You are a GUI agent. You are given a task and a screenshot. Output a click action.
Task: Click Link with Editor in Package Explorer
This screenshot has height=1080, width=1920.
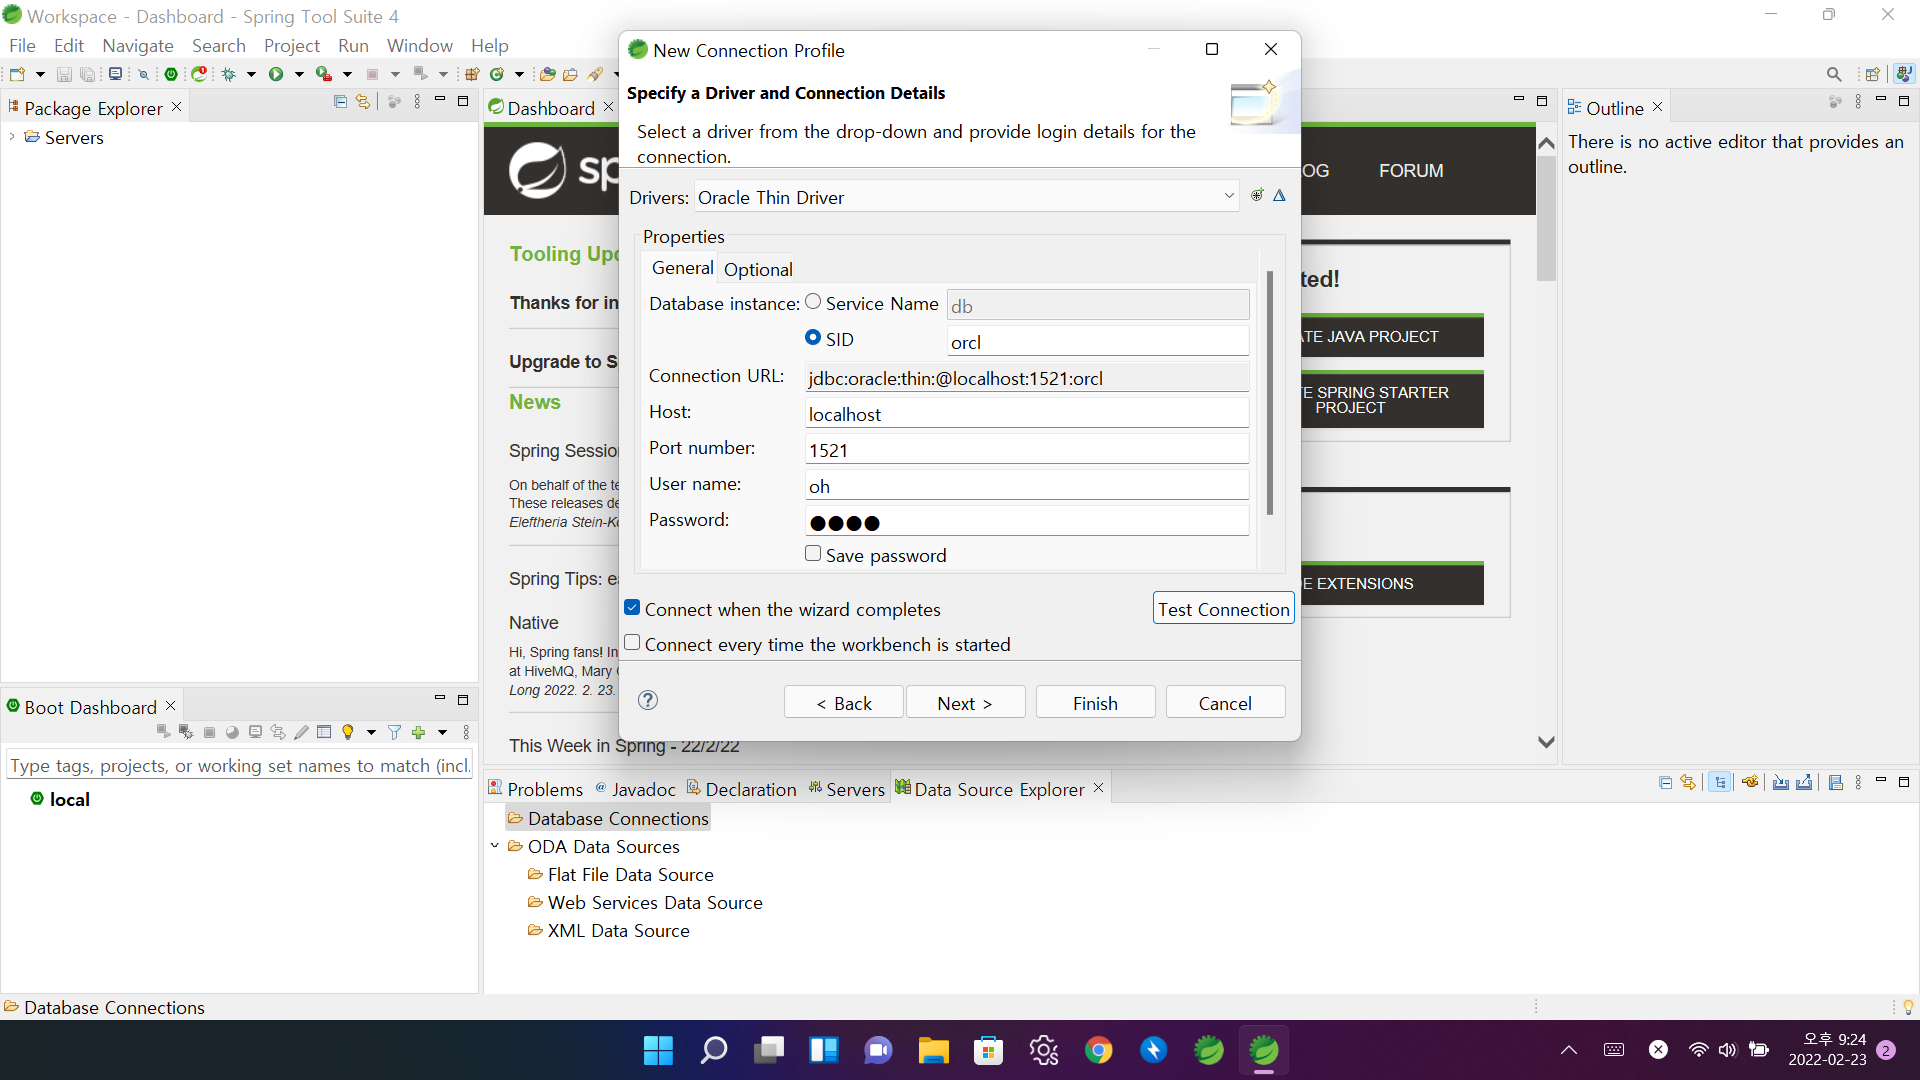pos(363,102)
